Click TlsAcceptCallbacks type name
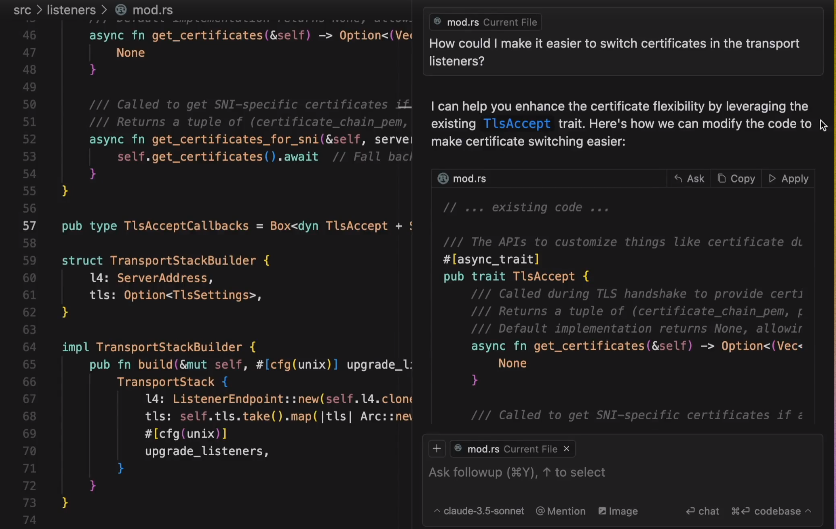836x529 pixels. pos(186,226)
